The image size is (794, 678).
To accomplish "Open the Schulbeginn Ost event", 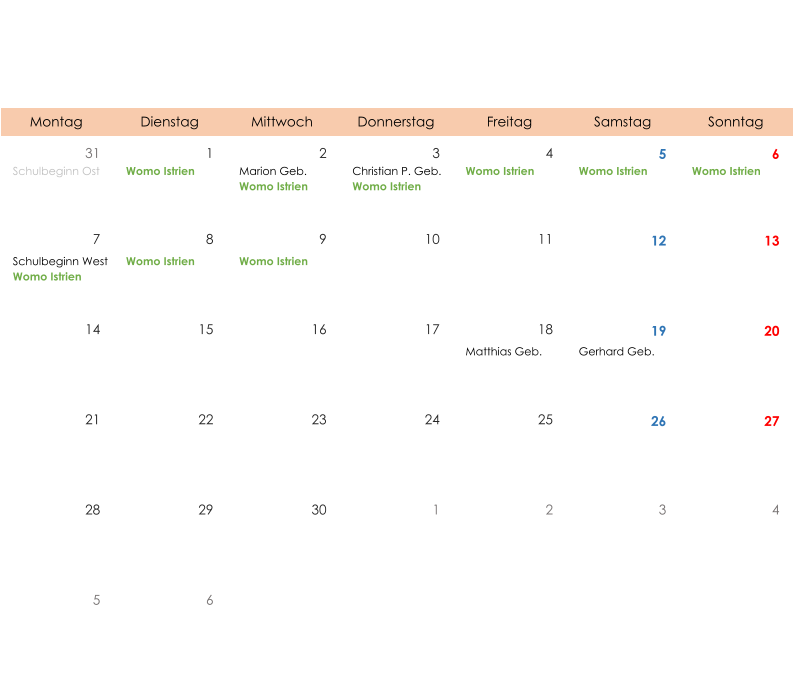I will (x=56, y=172).
